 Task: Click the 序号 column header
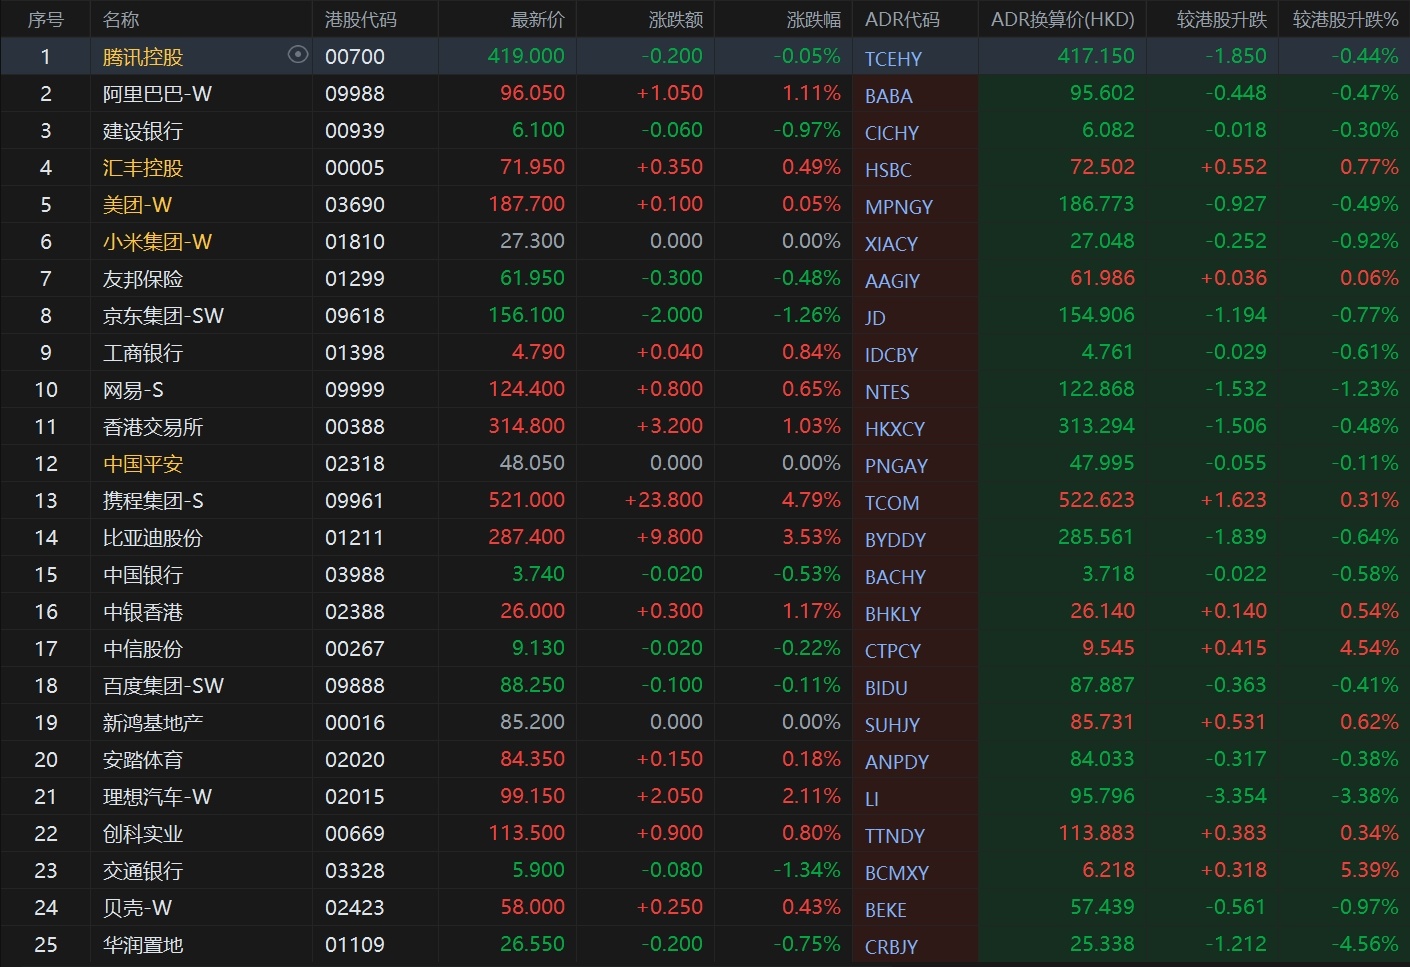coord(45,19)
